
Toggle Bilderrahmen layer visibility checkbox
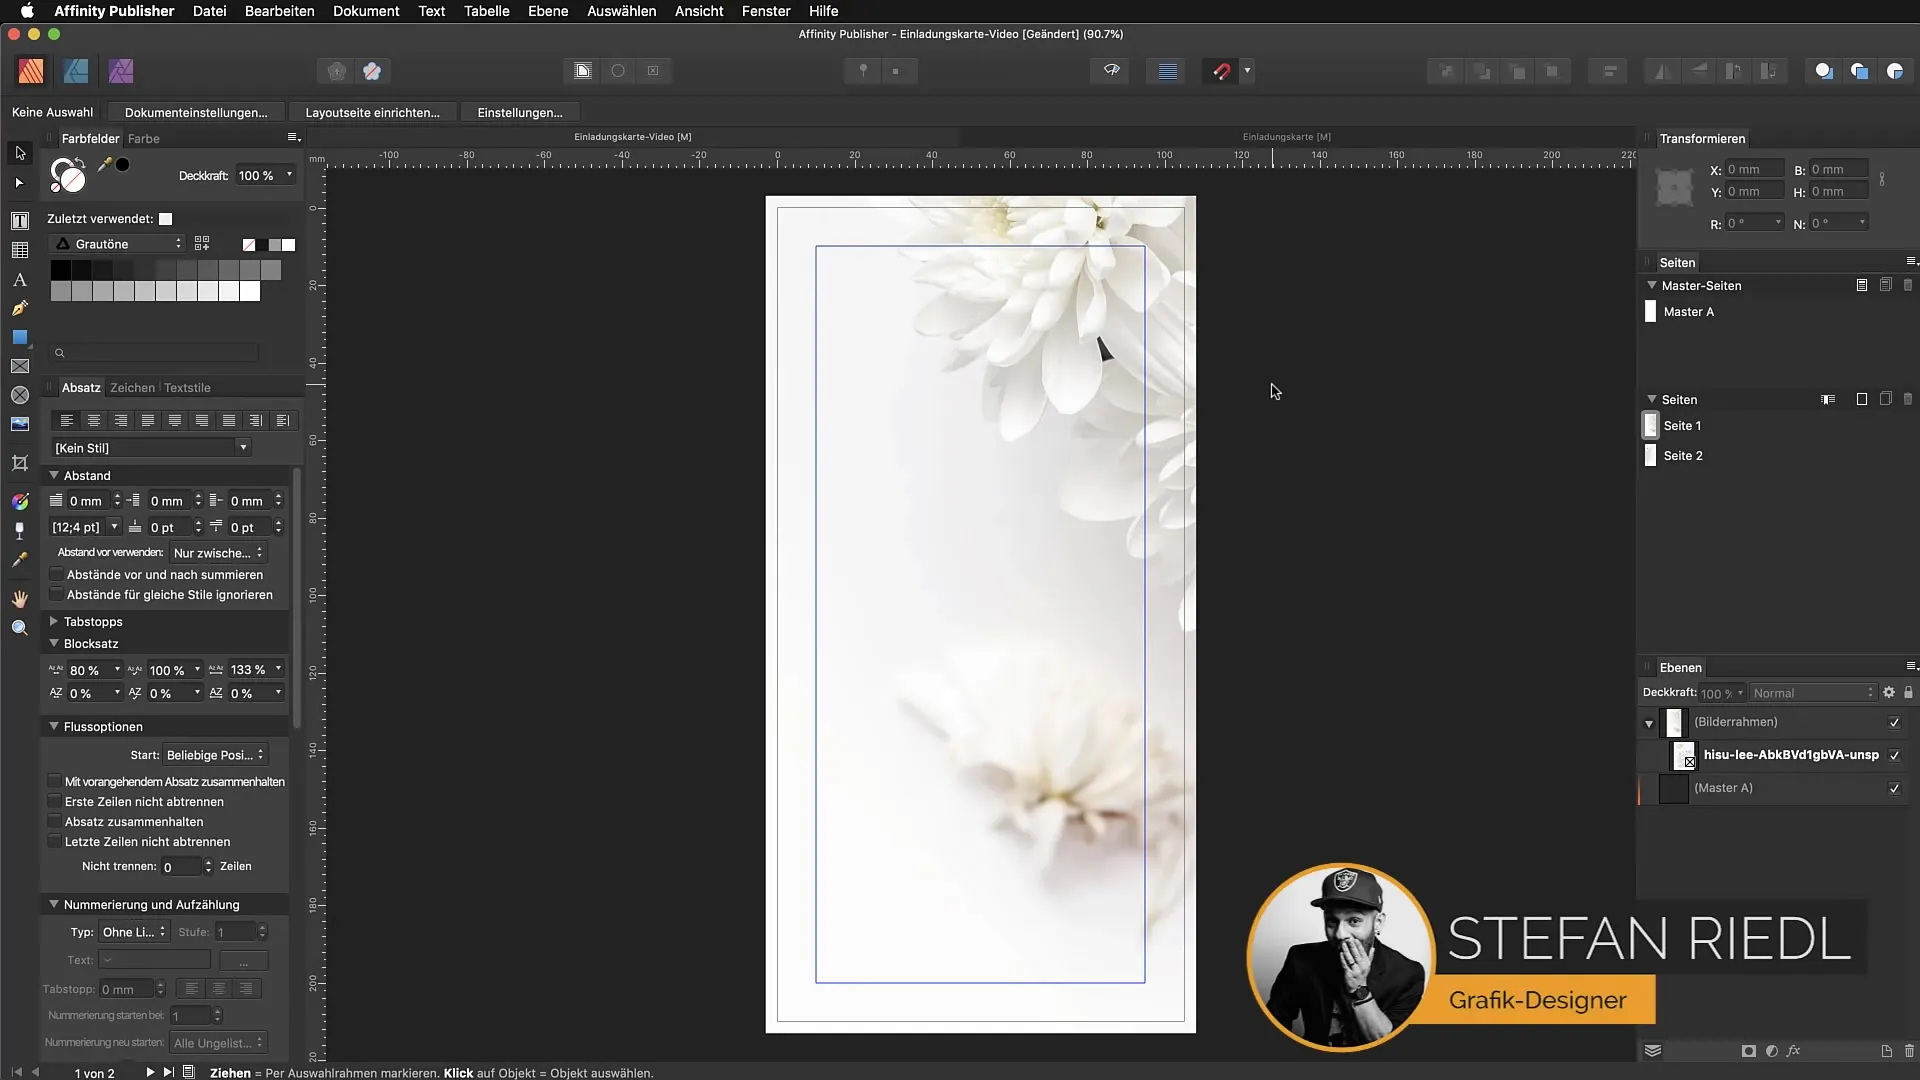pyautogui.click(x=1894, y=722)
